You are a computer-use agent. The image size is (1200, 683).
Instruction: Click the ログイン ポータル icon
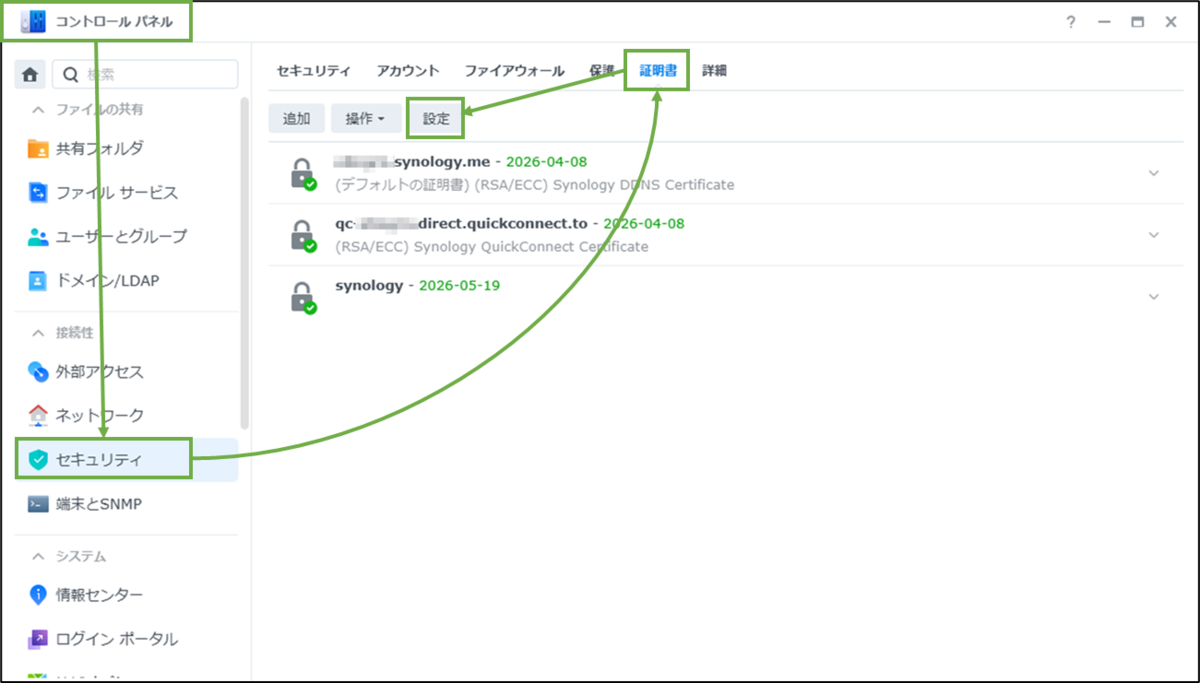(38, 639)
